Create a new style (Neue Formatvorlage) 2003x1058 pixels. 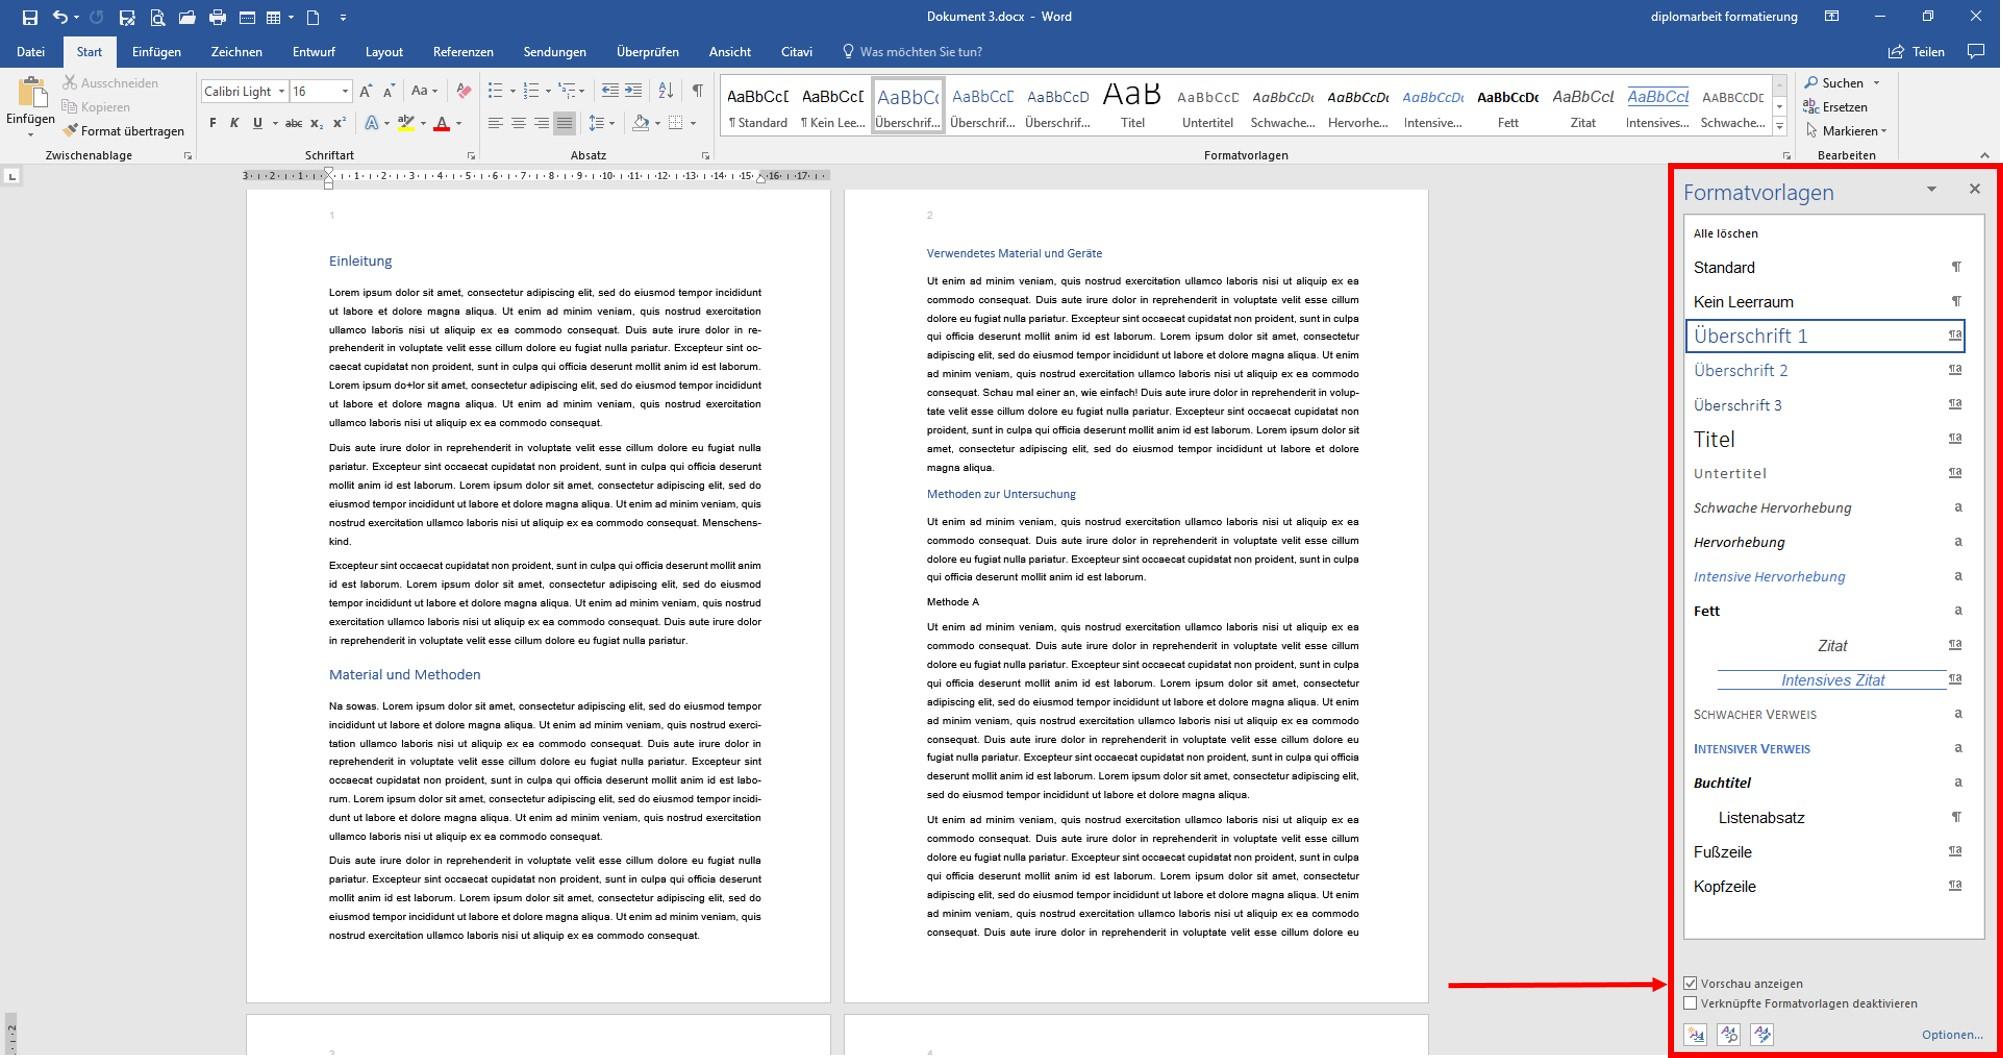(1697, 1035)
